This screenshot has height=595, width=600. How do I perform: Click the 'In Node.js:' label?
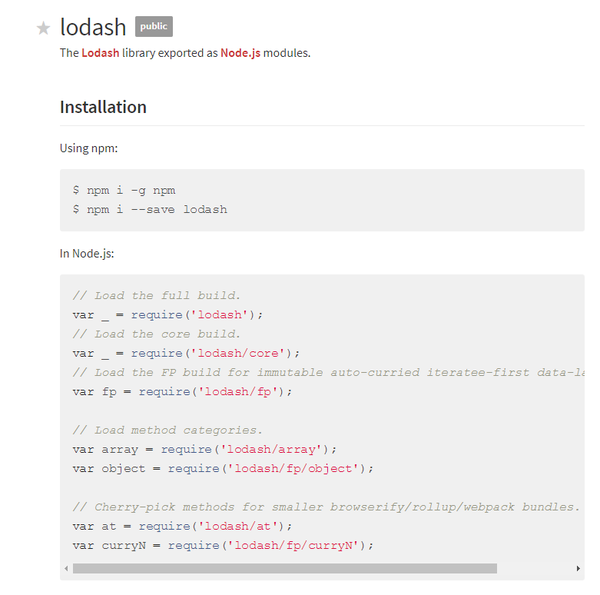87,254
